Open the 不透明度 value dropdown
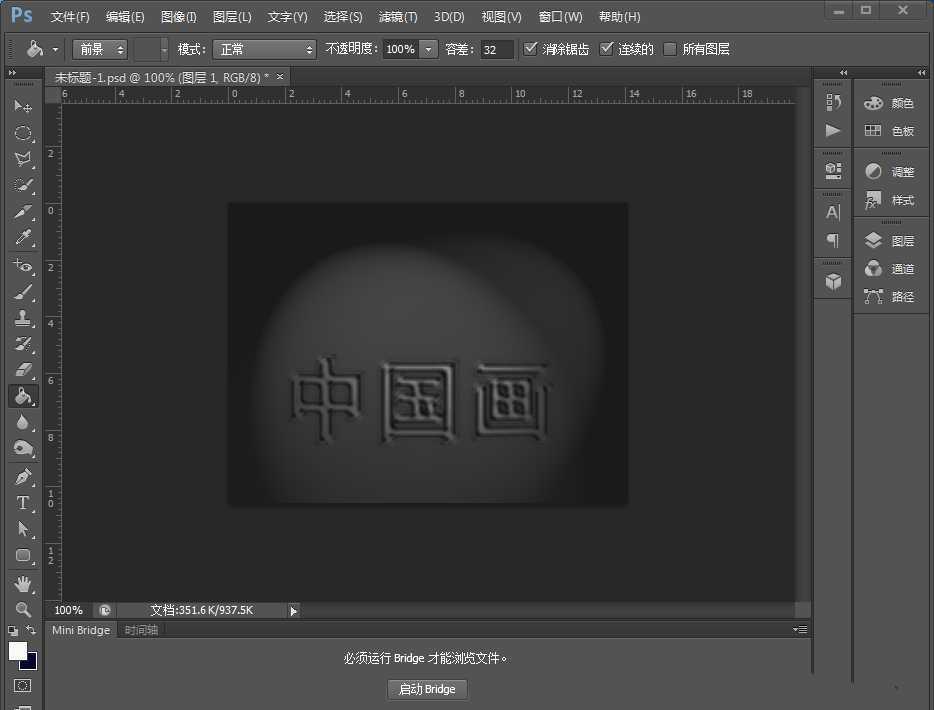 (428, 48)
